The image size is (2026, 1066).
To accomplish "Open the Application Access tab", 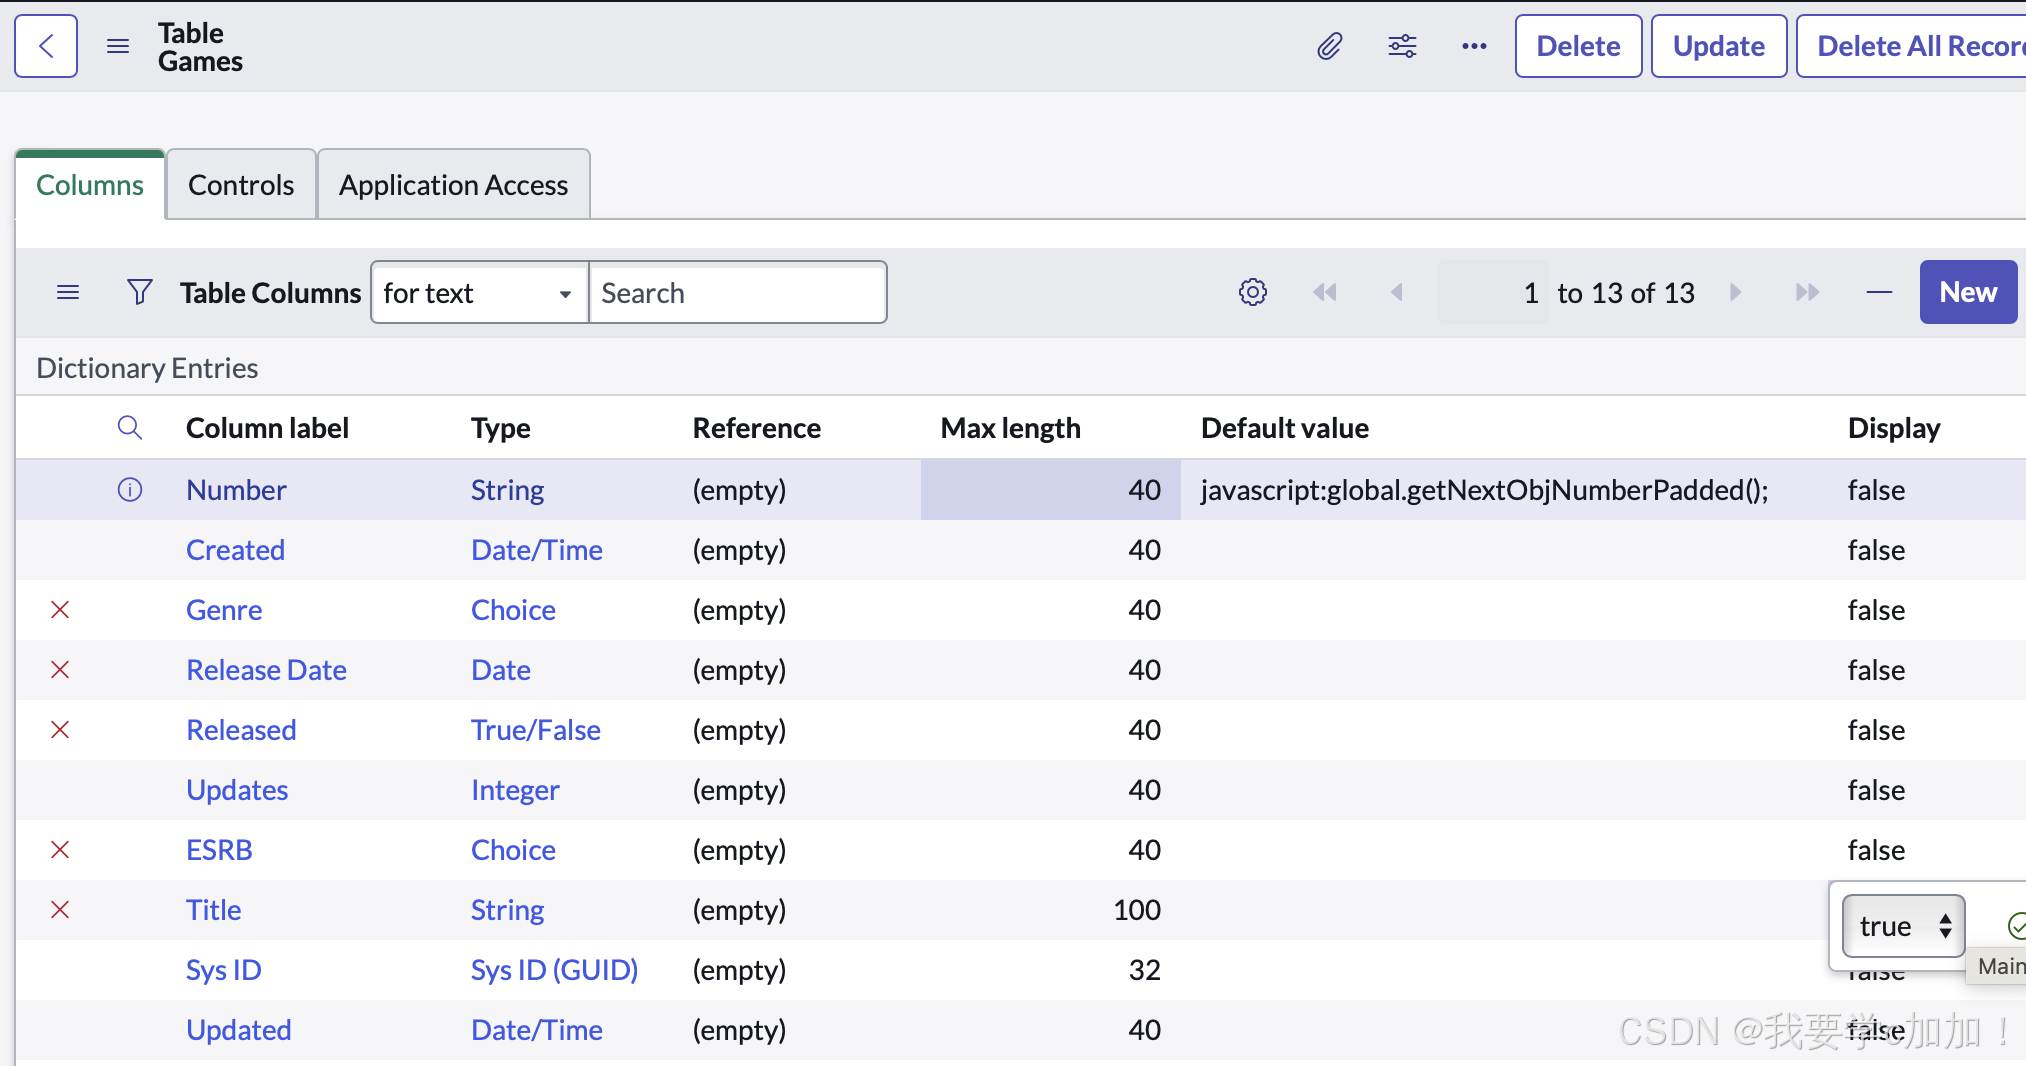I will (x=453, y=185).
